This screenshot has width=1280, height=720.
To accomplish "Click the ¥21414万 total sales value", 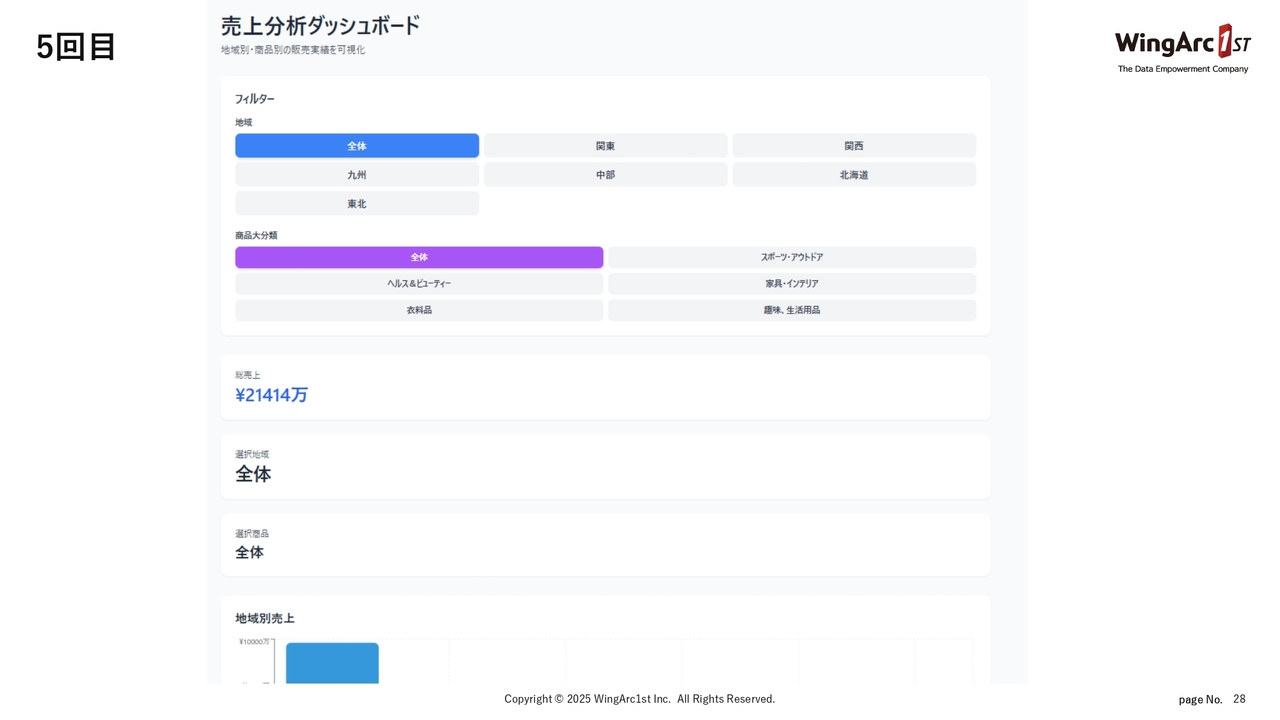I will tap(271, 395).
